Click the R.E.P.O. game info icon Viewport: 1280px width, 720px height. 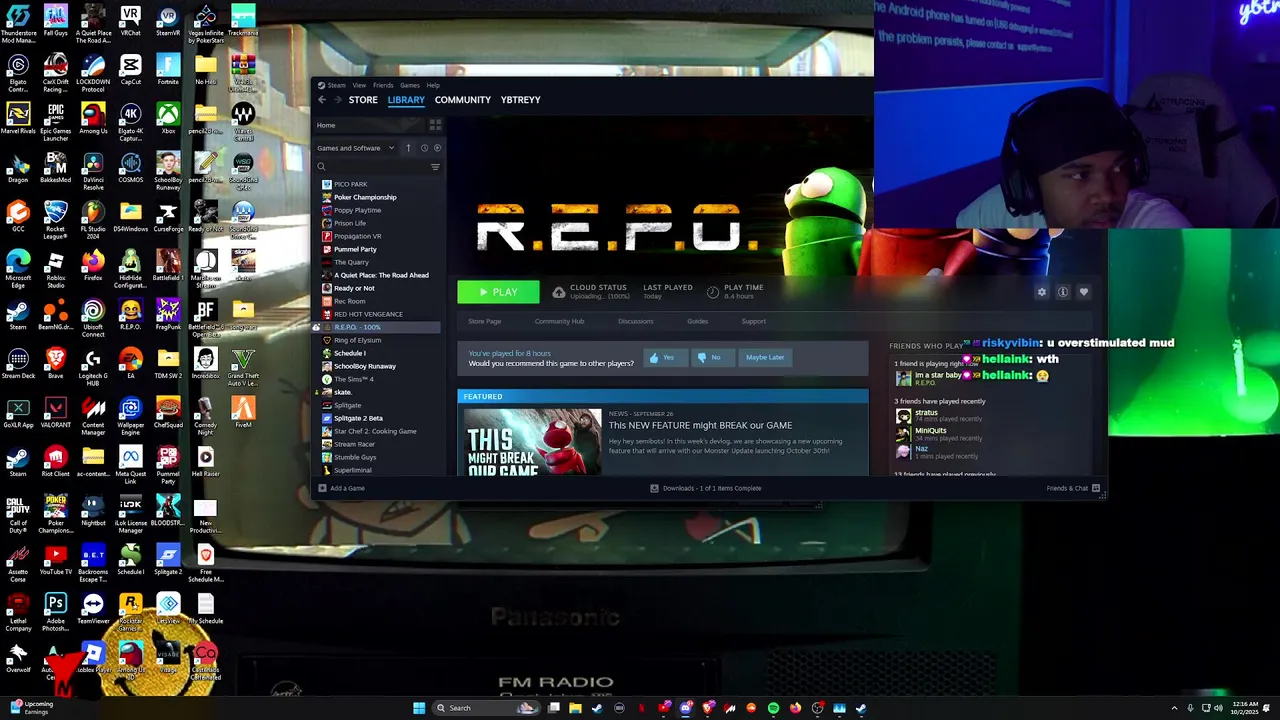pos(1063,292)
